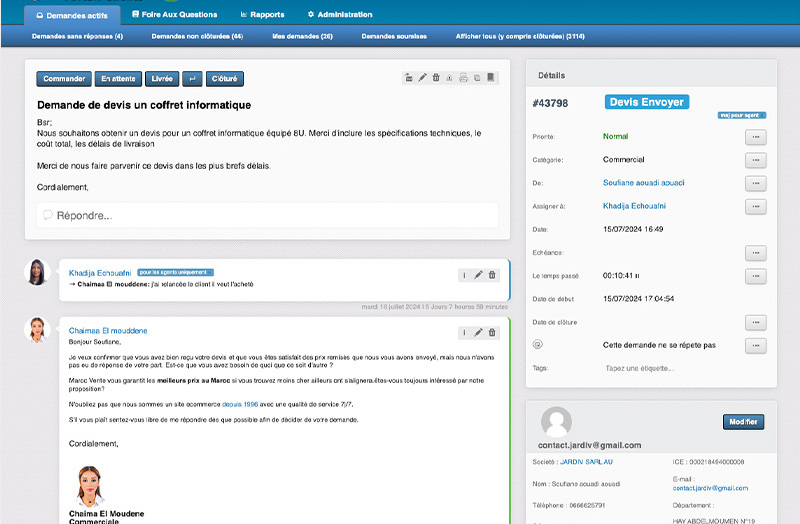Viewport: 800px width, 524px height.
Task: Edit Khadija Echouafni's note with pencil icon
Action: click(x=478, y=275)
